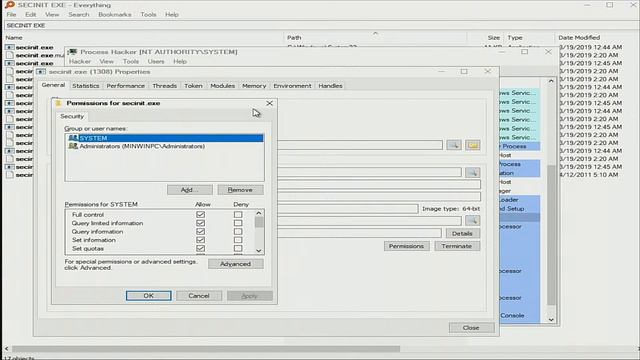Click Everything app icon in title bar
Image resolution: width=640 pixels, height=360 pixels.
(9, 5)
